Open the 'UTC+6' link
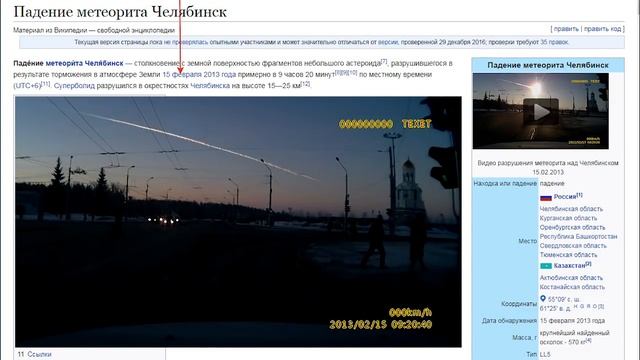The image size is (640, 360). click(27, 86)
